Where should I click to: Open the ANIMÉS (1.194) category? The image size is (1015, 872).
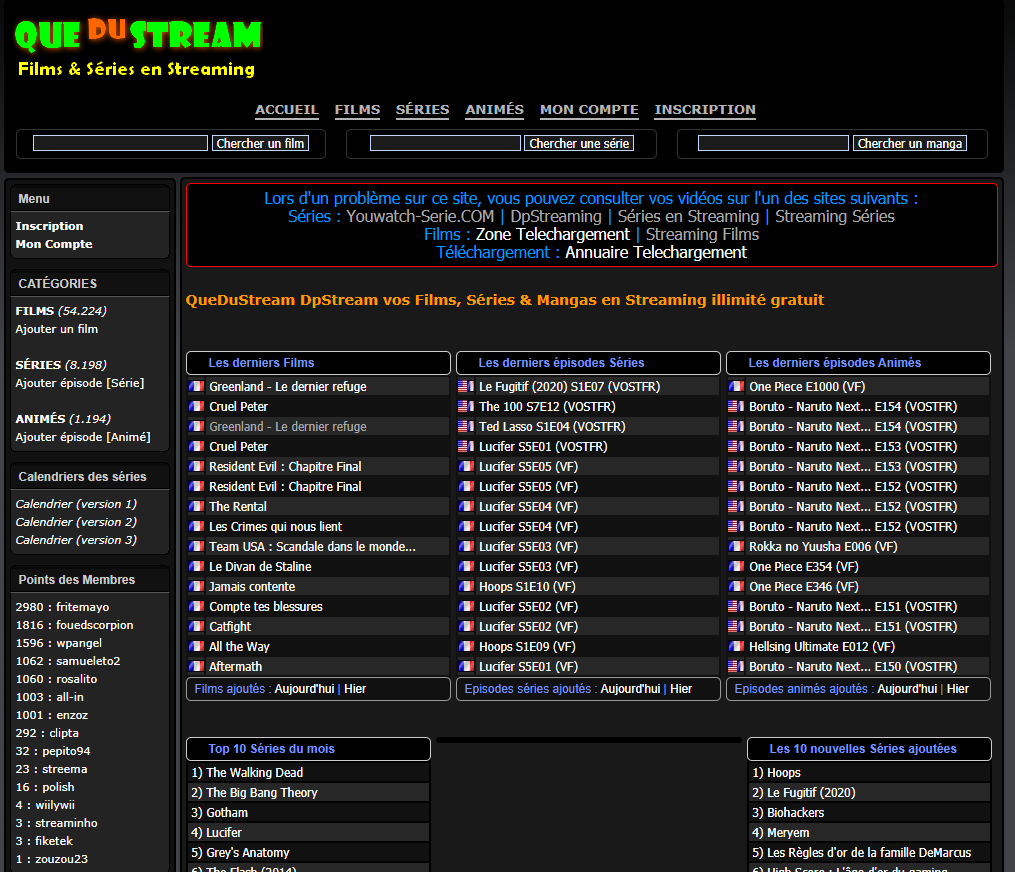(63, 419)
